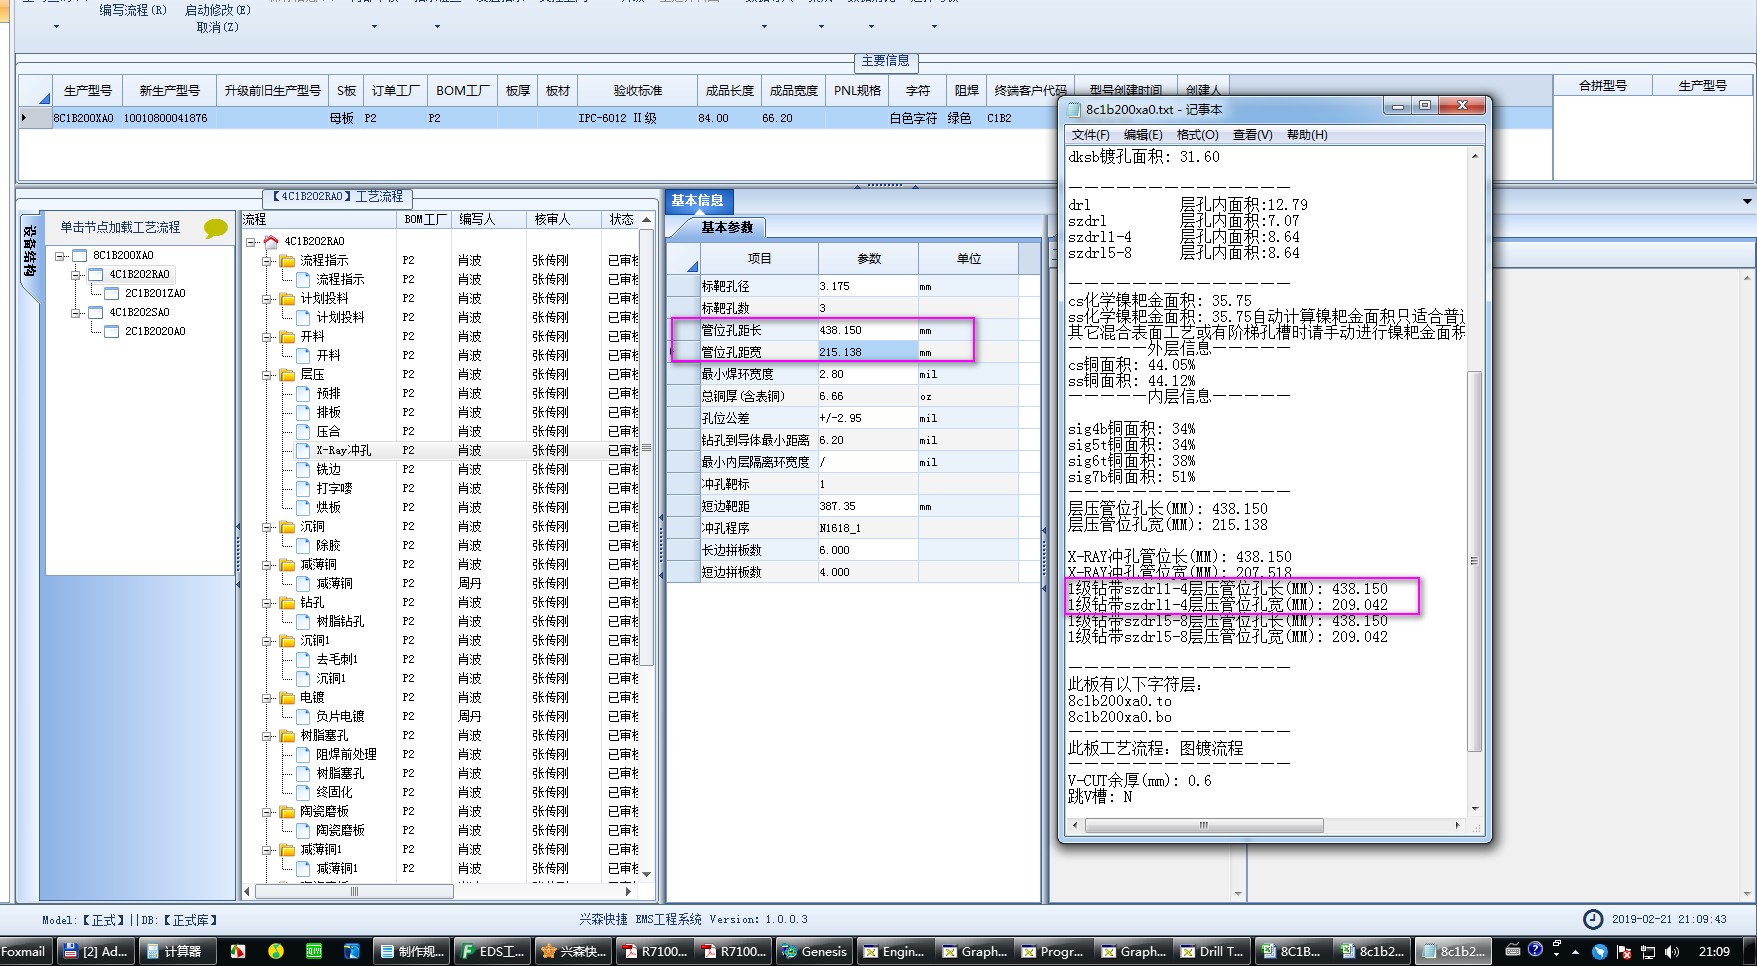
Task: Select the 基本参数 tab
Action: tap(727, 227)
